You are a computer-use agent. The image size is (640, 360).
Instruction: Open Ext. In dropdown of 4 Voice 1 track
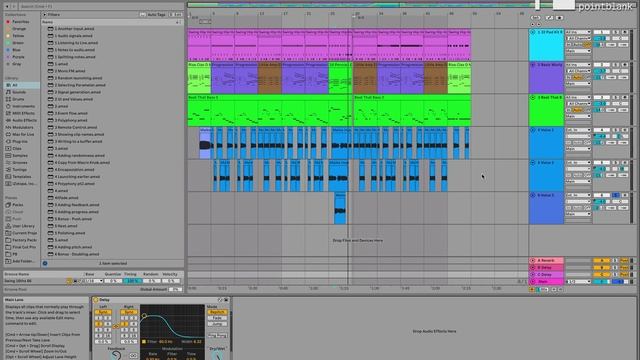point(578,130)
